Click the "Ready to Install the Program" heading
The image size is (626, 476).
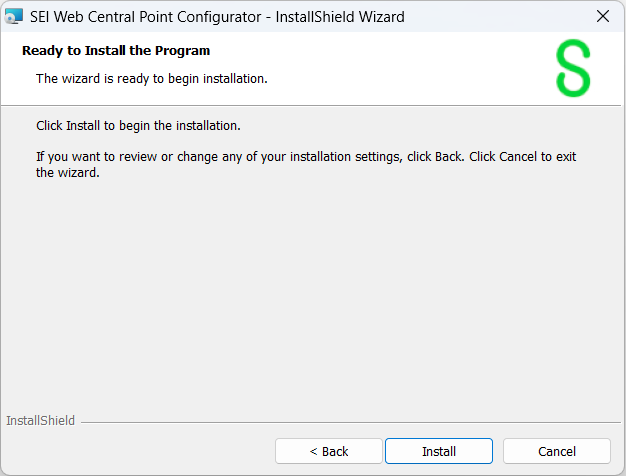click(x=116, y=50)
